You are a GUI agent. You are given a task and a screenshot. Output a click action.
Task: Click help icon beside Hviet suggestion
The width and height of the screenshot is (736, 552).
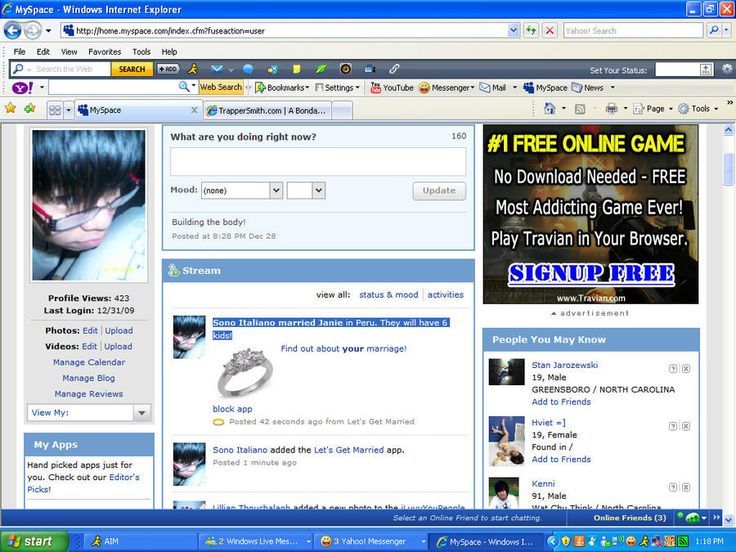click(673, 426)
